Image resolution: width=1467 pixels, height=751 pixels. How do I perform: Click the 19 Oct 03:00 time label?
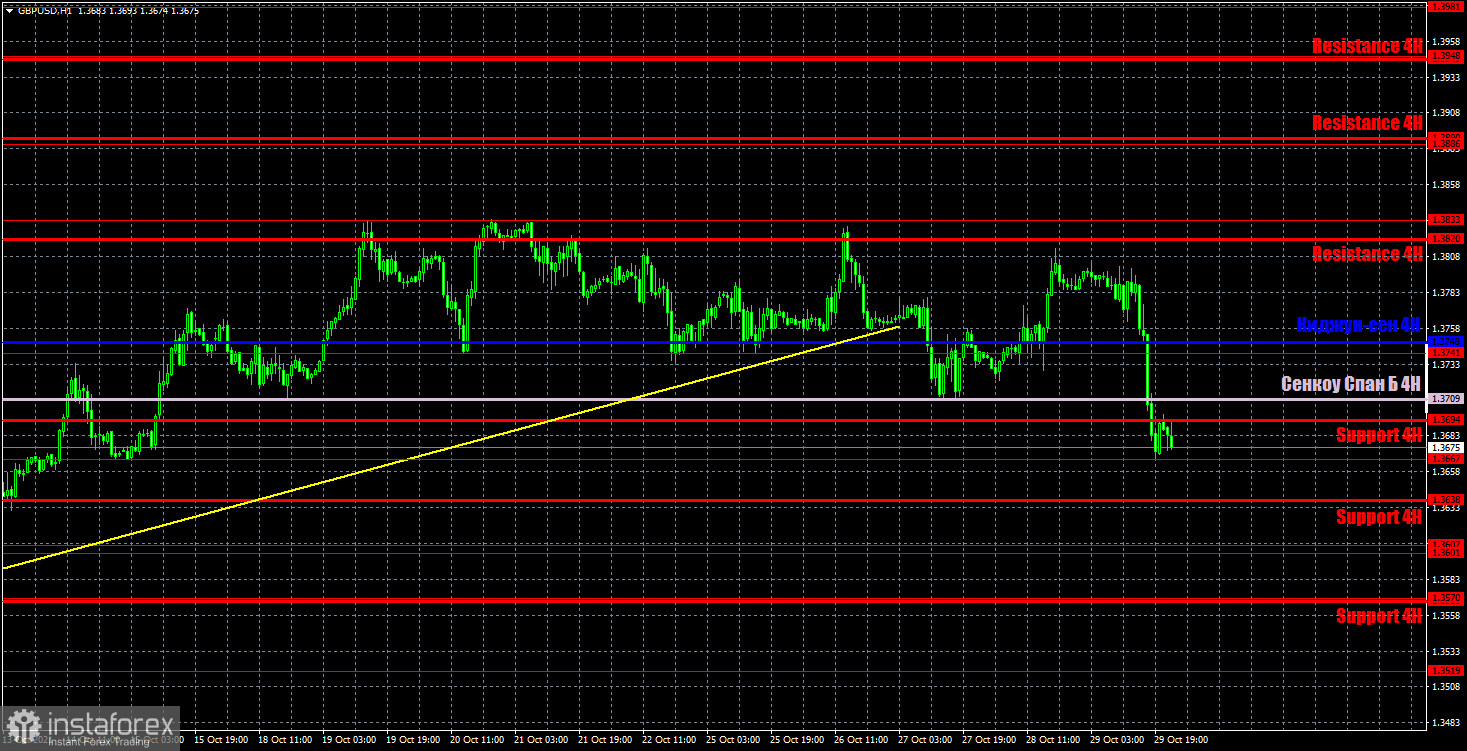(350, 741)
